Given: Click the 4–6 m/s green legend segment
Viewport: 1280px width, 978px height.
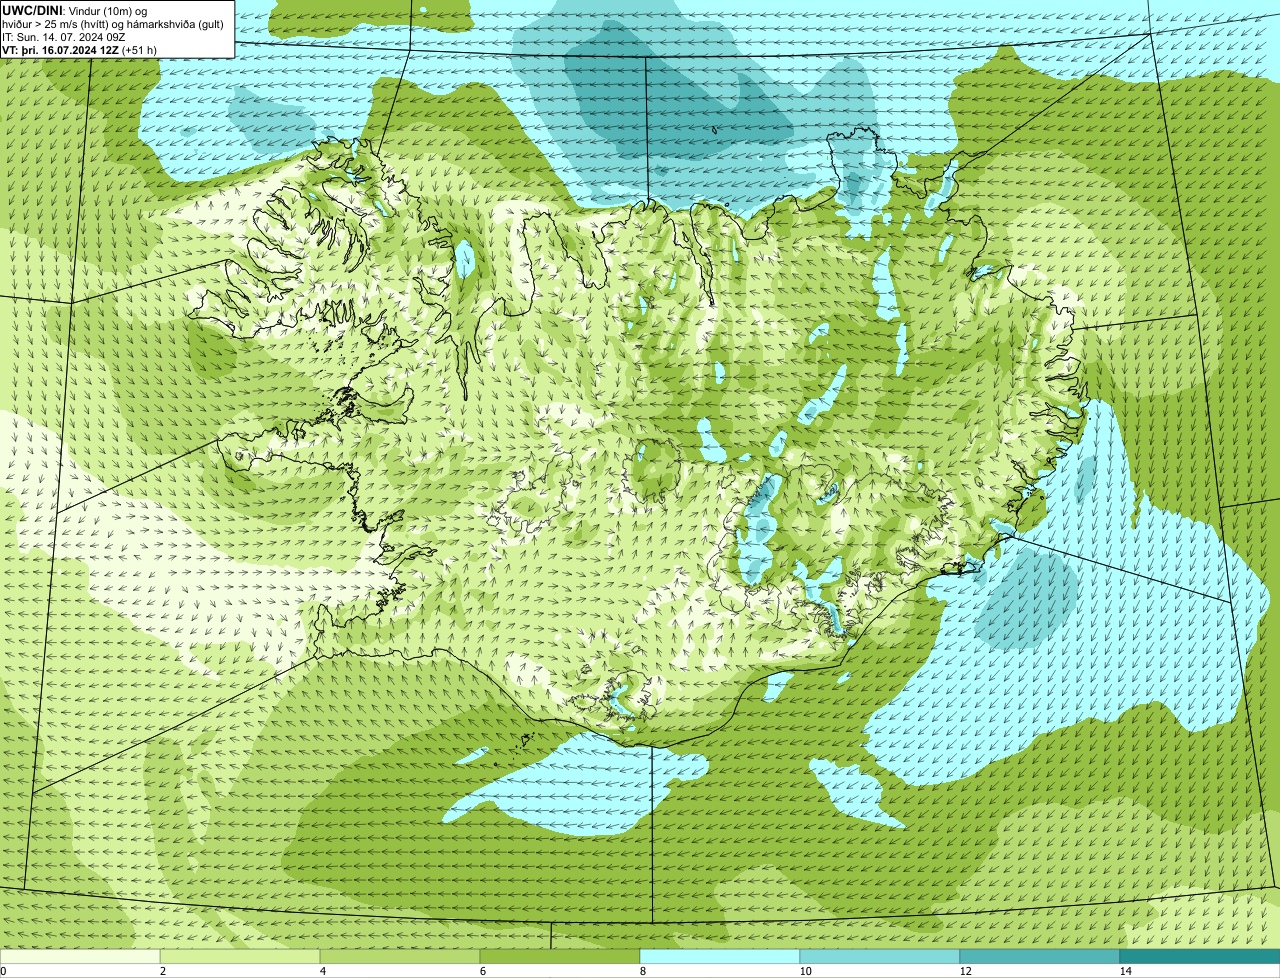Looking at the screenshot, I should pos(400,956).
